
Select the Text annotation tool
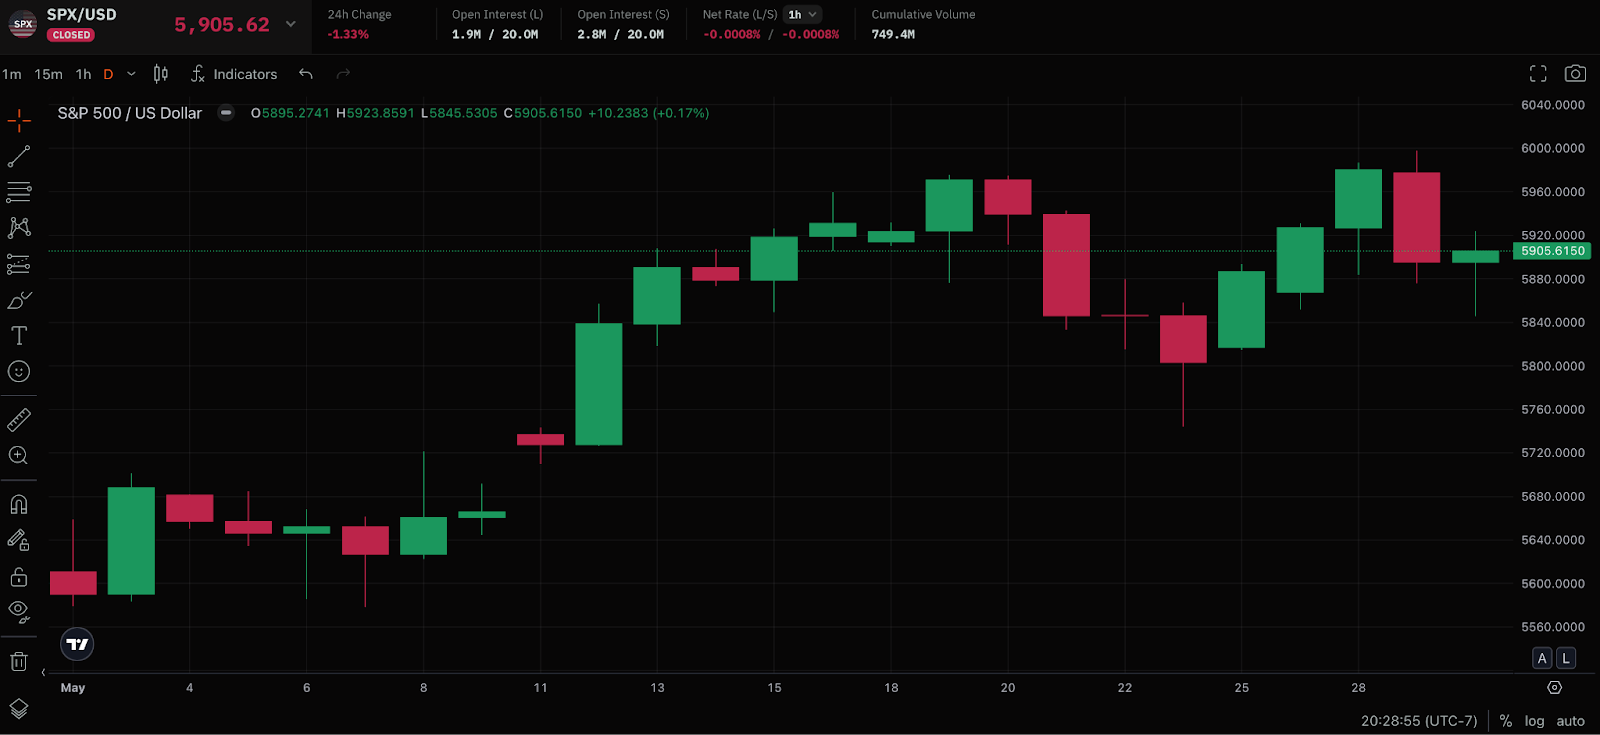point(19,336)
